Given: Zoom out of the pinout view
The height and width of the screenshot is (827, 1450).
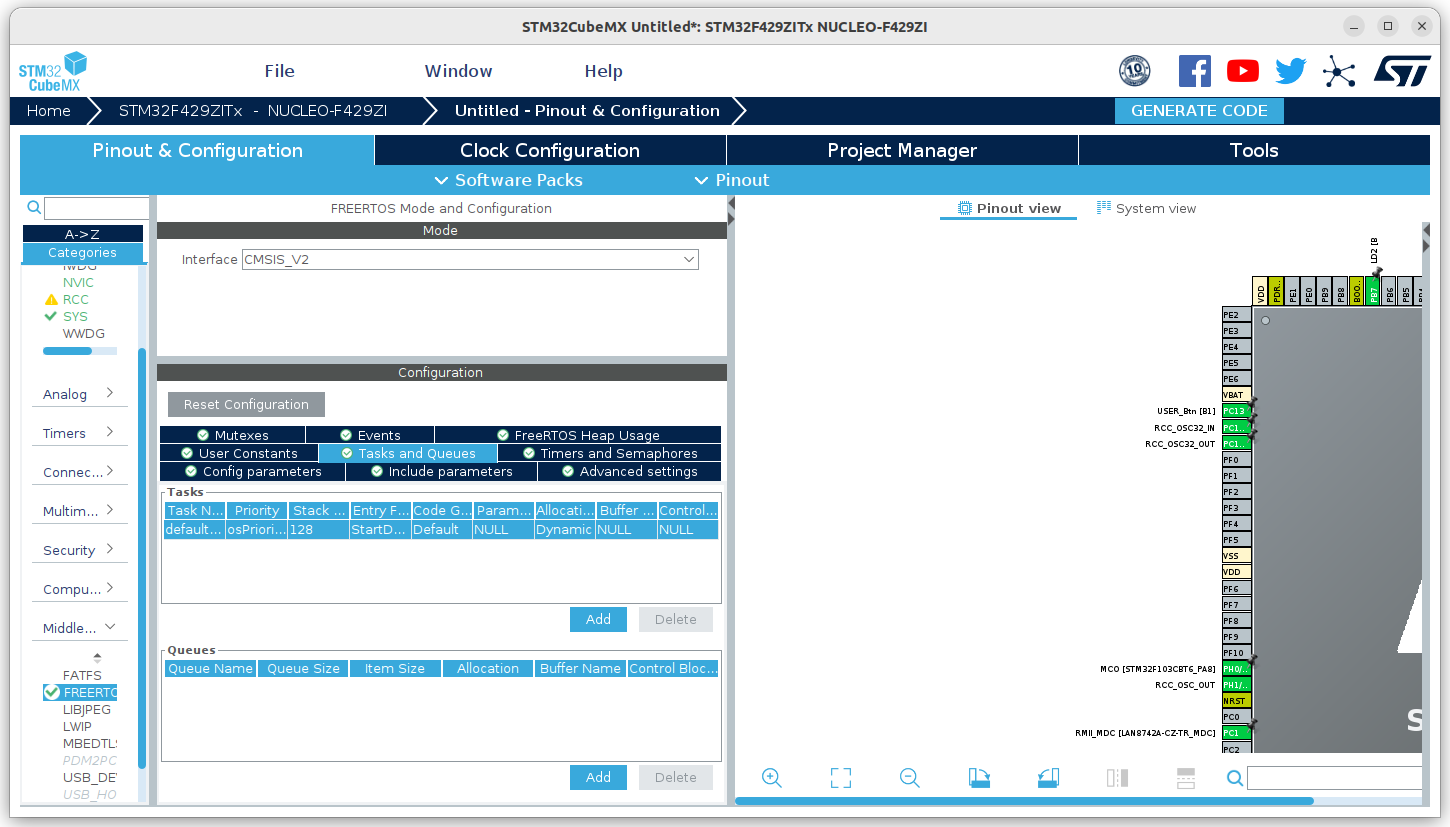Looking at the screenshot, I should 909,778.
